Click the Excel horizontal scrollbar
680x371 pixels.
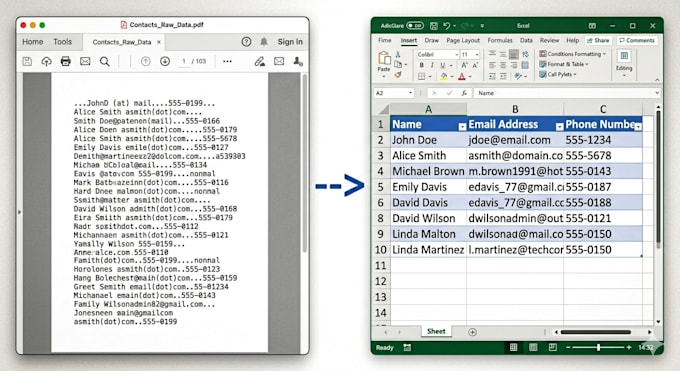(595, 332)
